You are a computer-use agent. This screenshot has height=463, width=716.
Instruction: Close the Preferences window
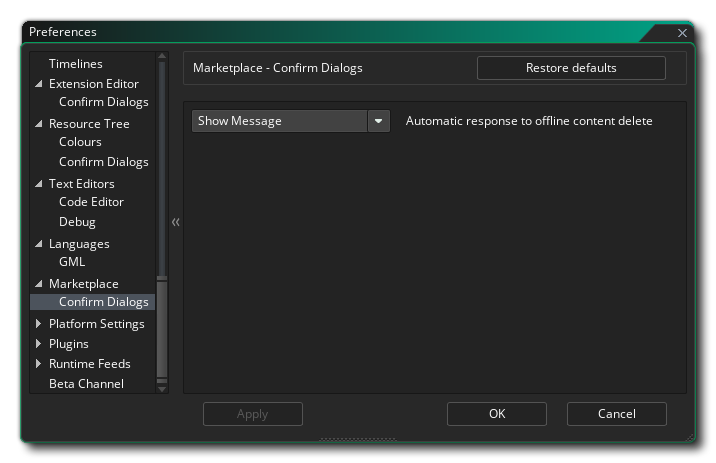coord(682,33)
